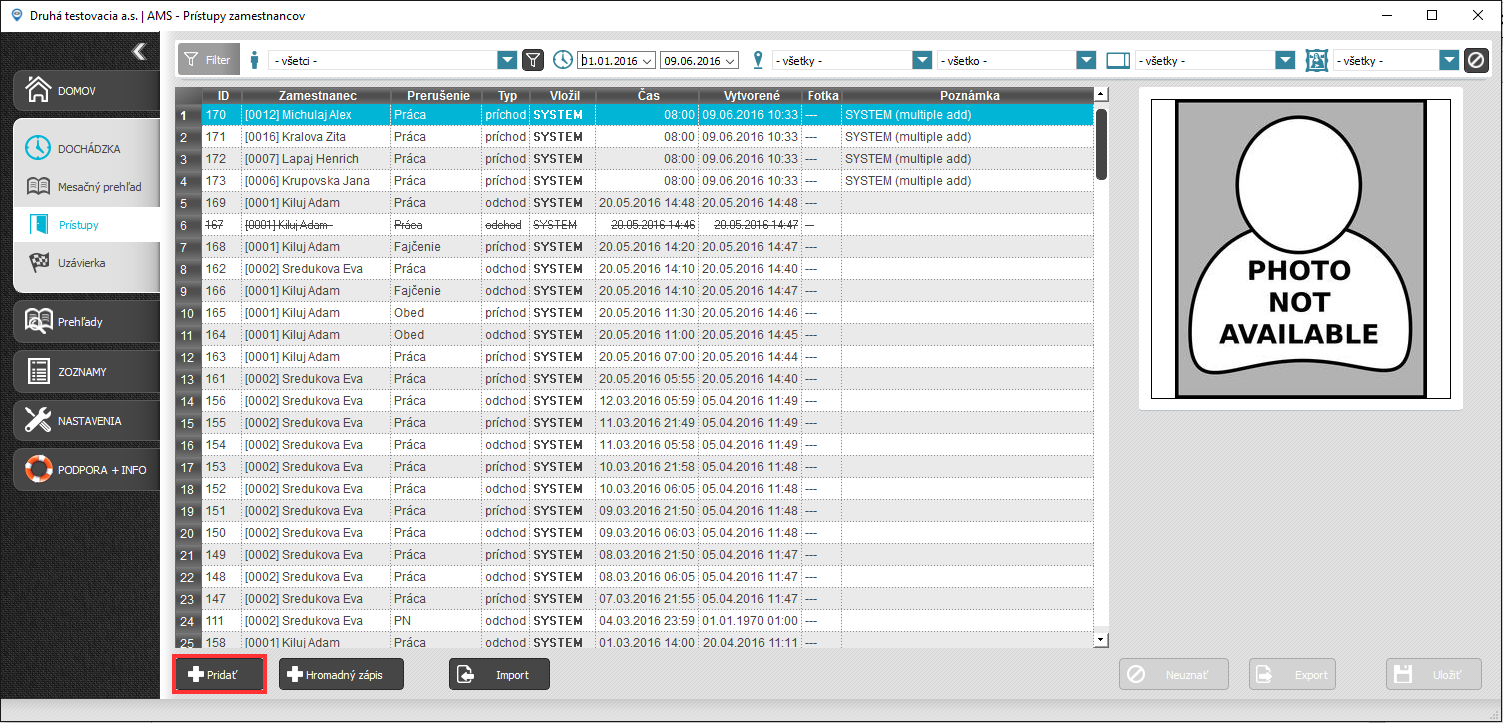Click the Filter button

pos(208,60)
